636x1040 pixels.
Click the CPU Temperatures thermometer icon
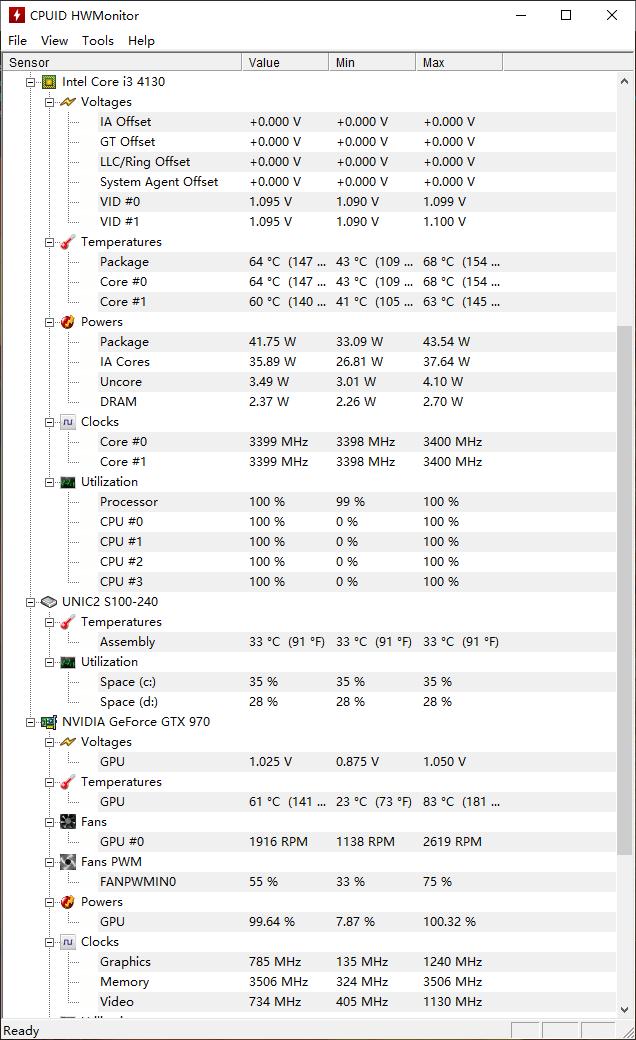coord(67,242)
